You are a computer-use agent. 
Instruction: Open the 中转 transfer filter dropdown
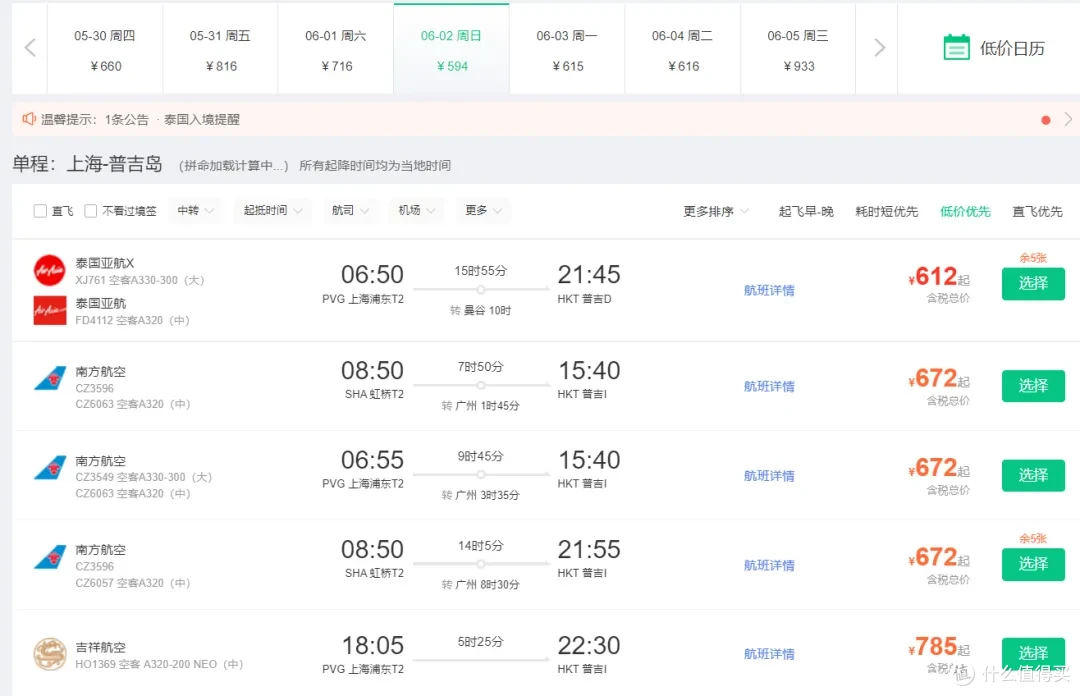coord(195,210)
